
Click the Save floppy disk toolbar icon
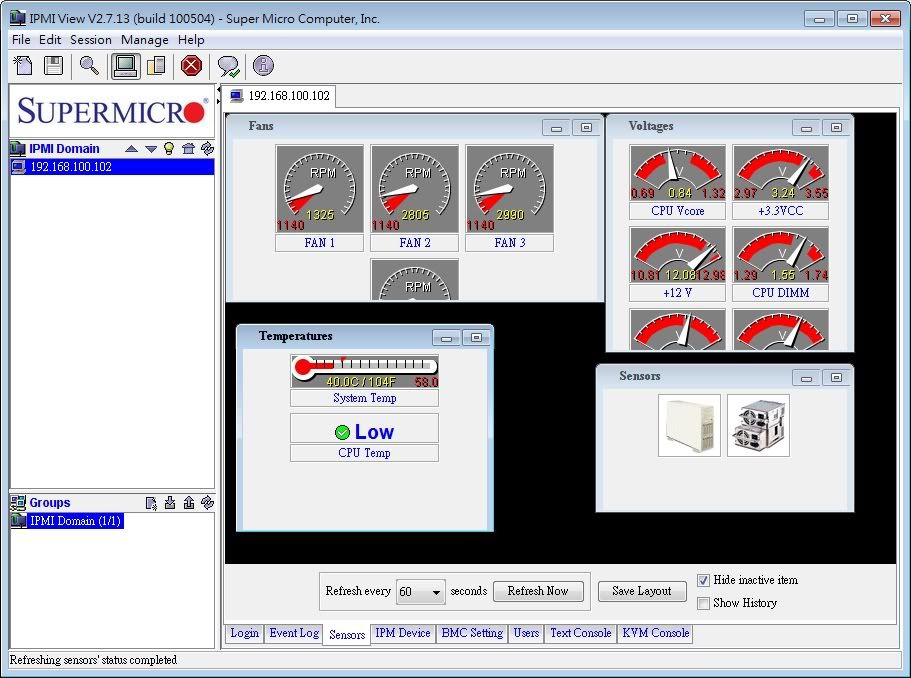click(53, 66)
